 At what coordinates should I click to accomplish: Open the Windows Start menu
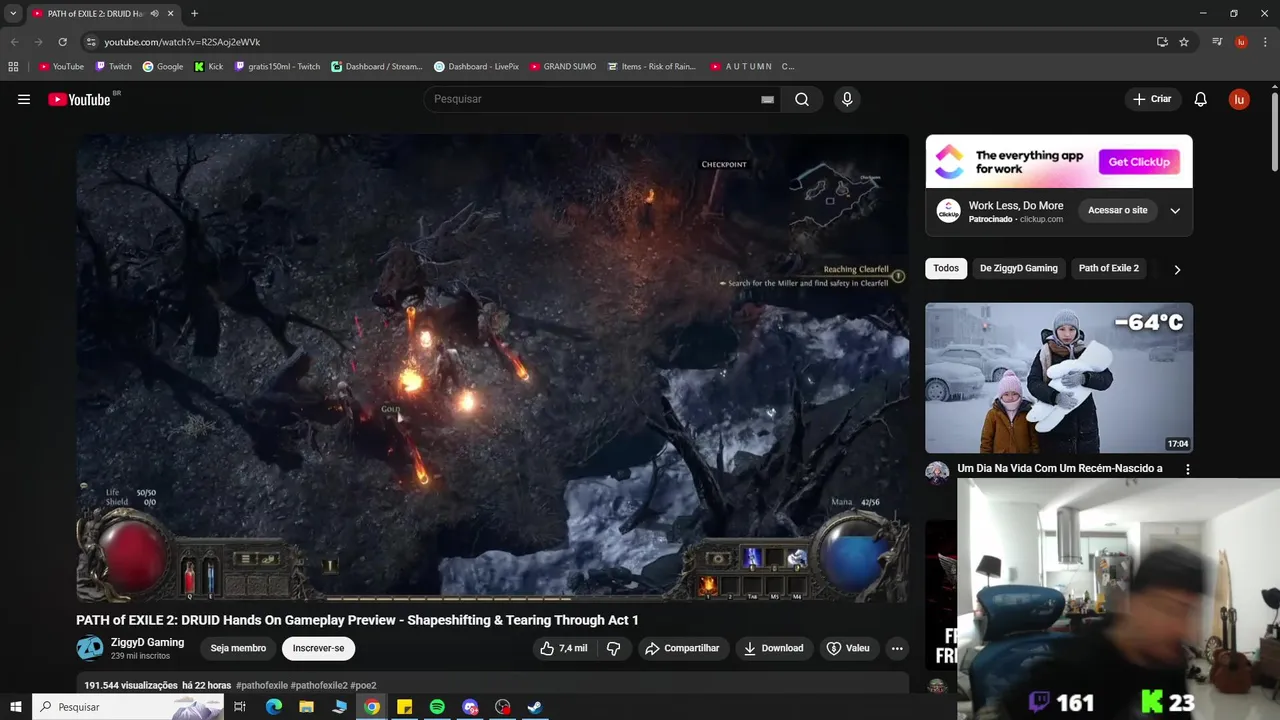click(15, 707)
